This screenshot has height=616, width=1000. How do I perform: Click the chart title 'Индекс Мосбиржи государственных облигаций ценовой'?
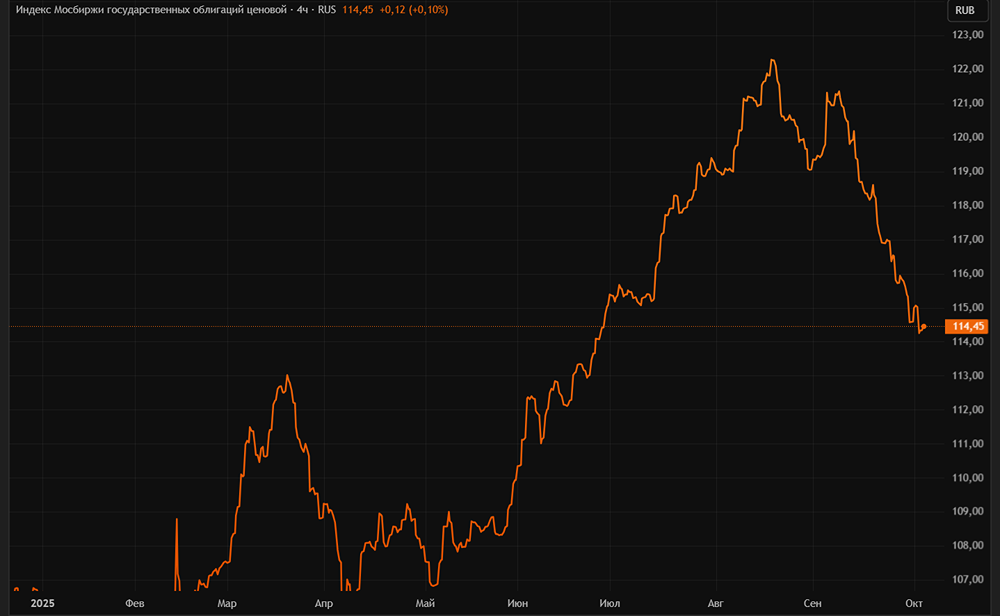click(151, 10)
